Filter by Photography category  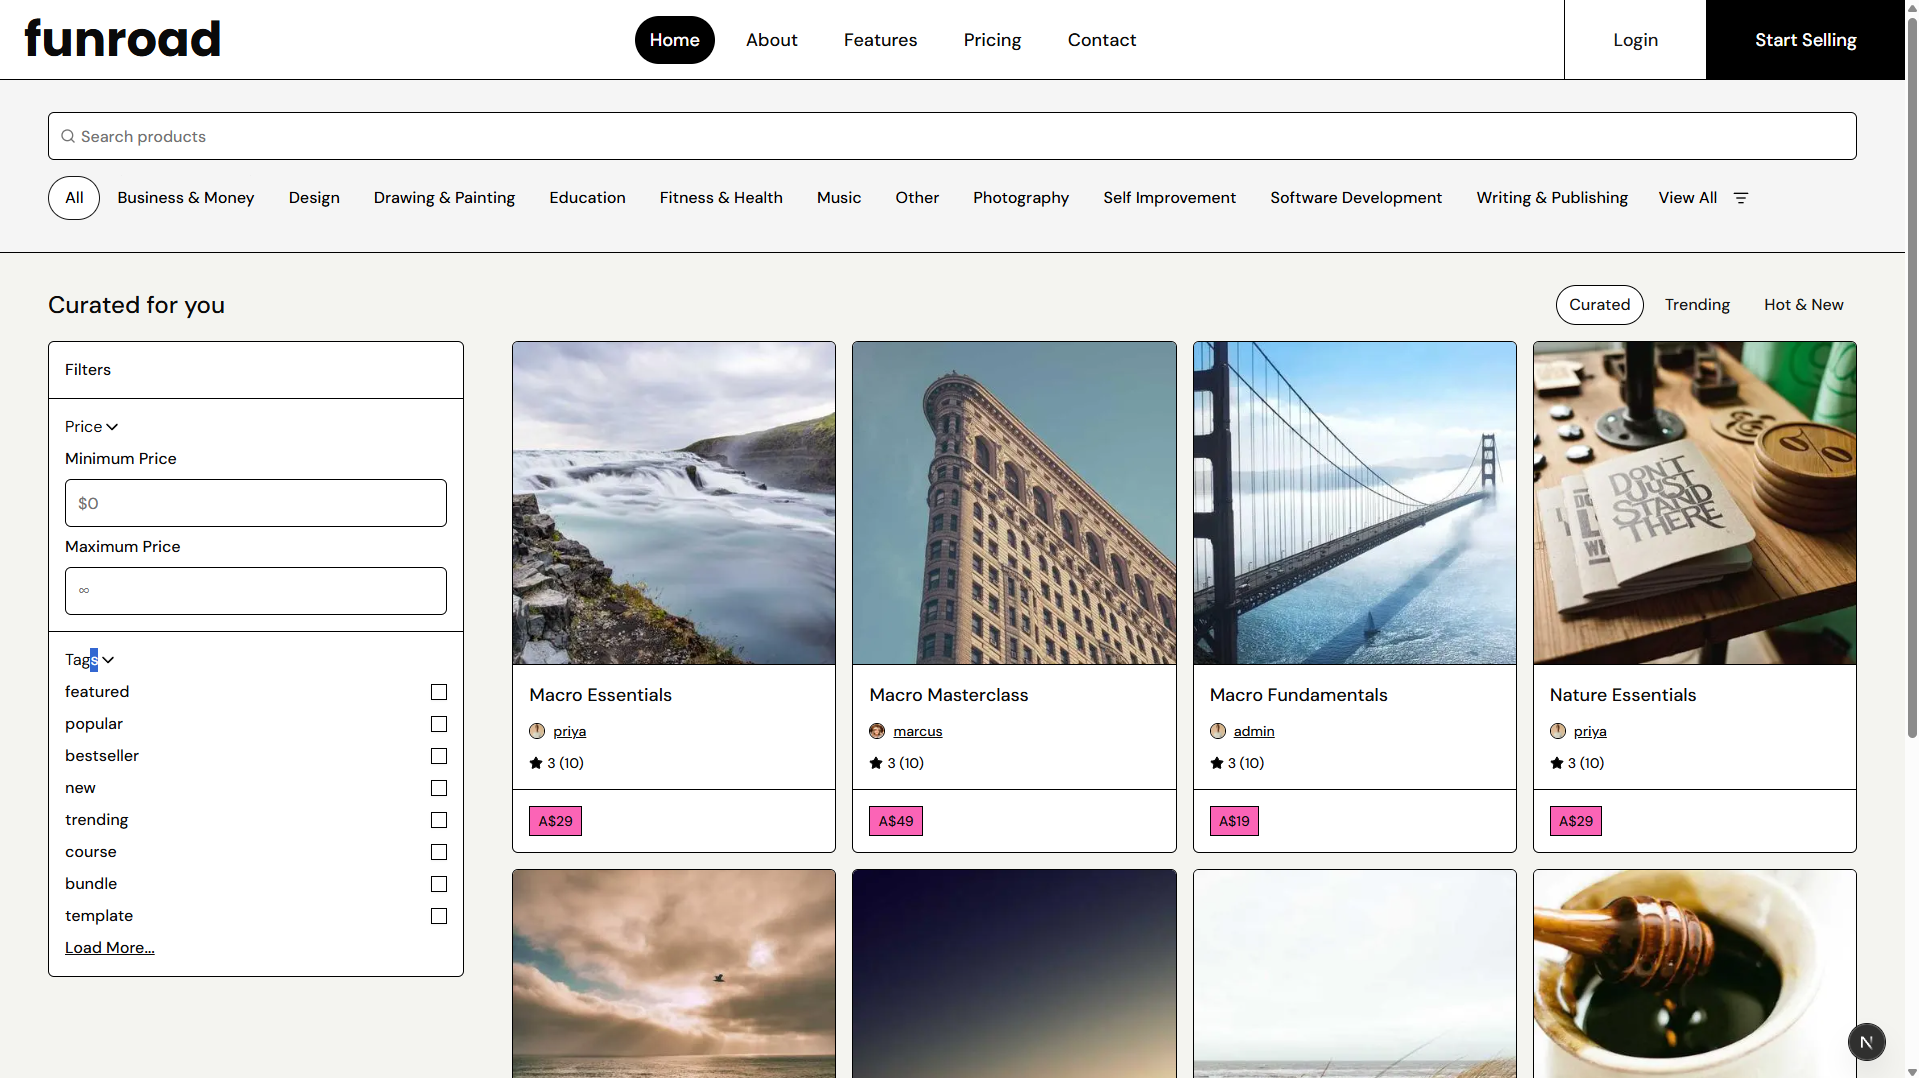point(1021,198)
